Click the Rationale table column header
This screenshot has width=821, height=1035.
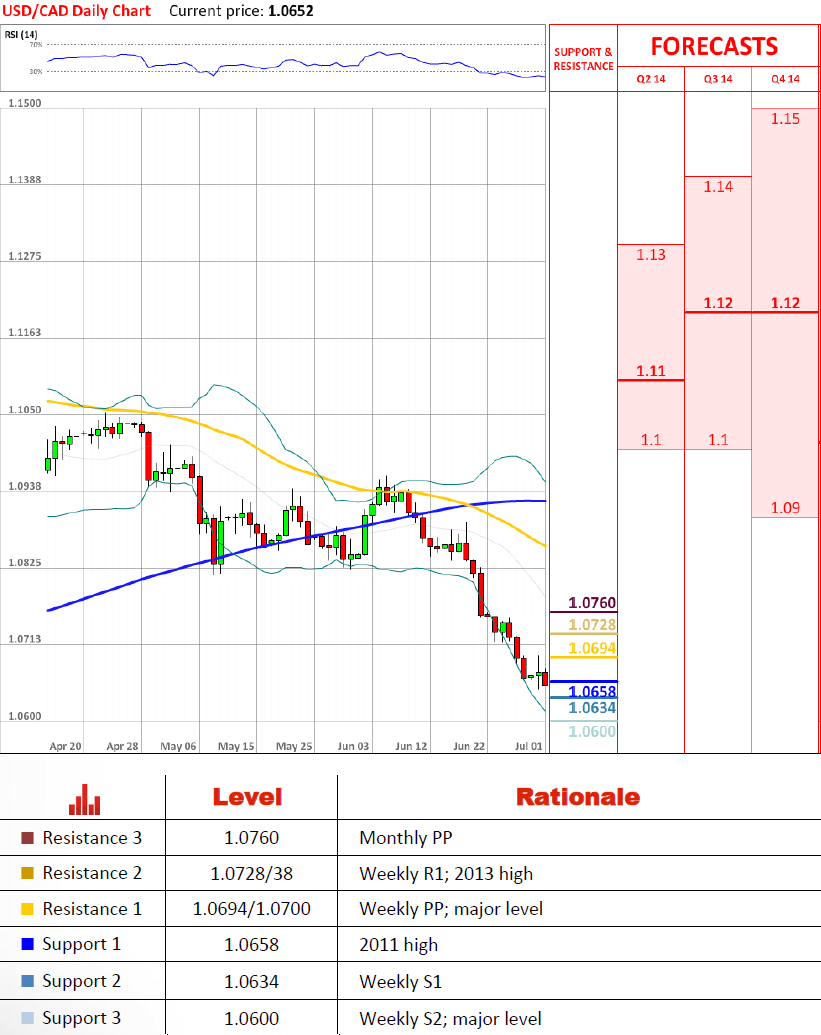[x=578, y=797]
